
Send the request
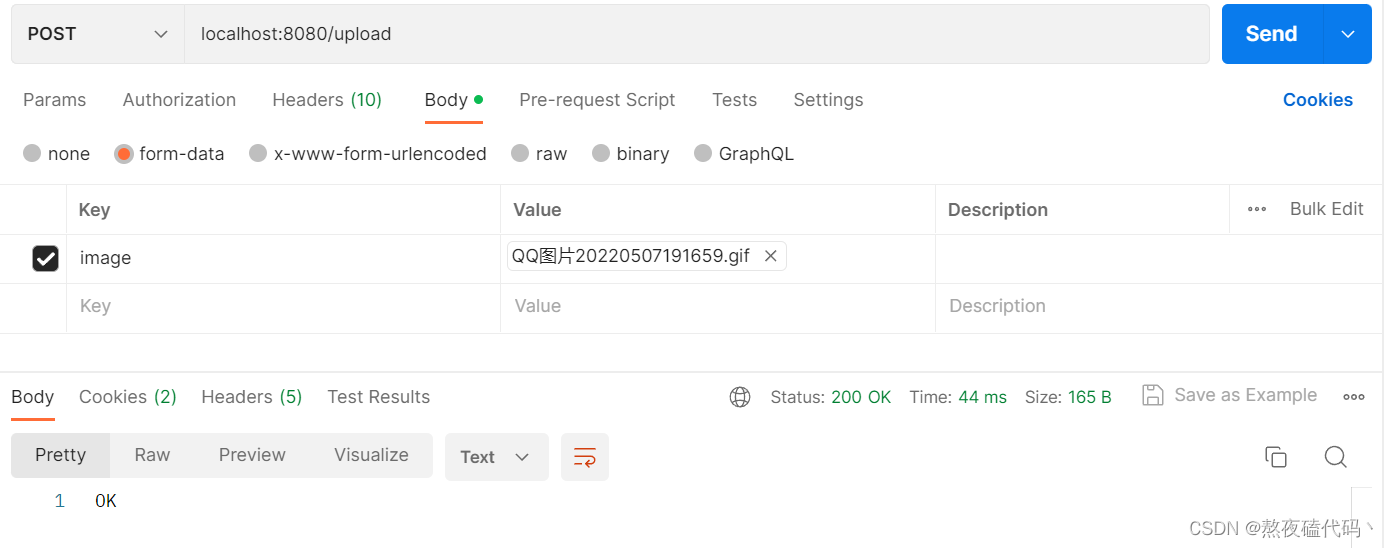[x=1271, y=34]
